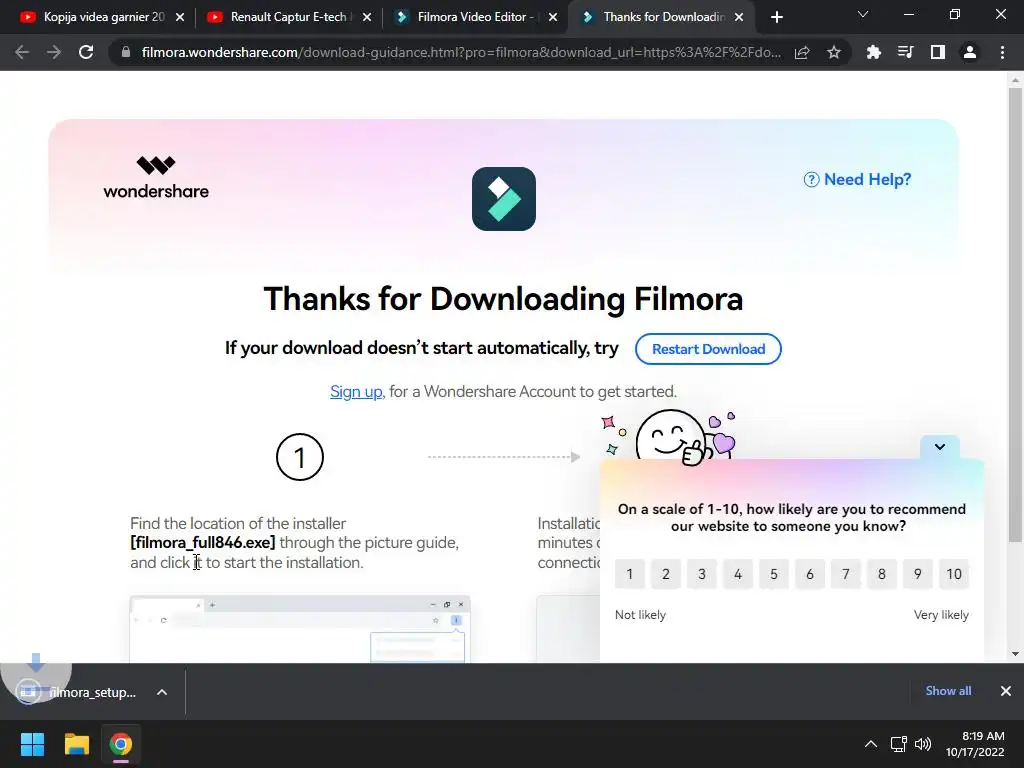1024x768 pixels.
Task: Click the Restart Download button
Action: [x=708, y=349]
